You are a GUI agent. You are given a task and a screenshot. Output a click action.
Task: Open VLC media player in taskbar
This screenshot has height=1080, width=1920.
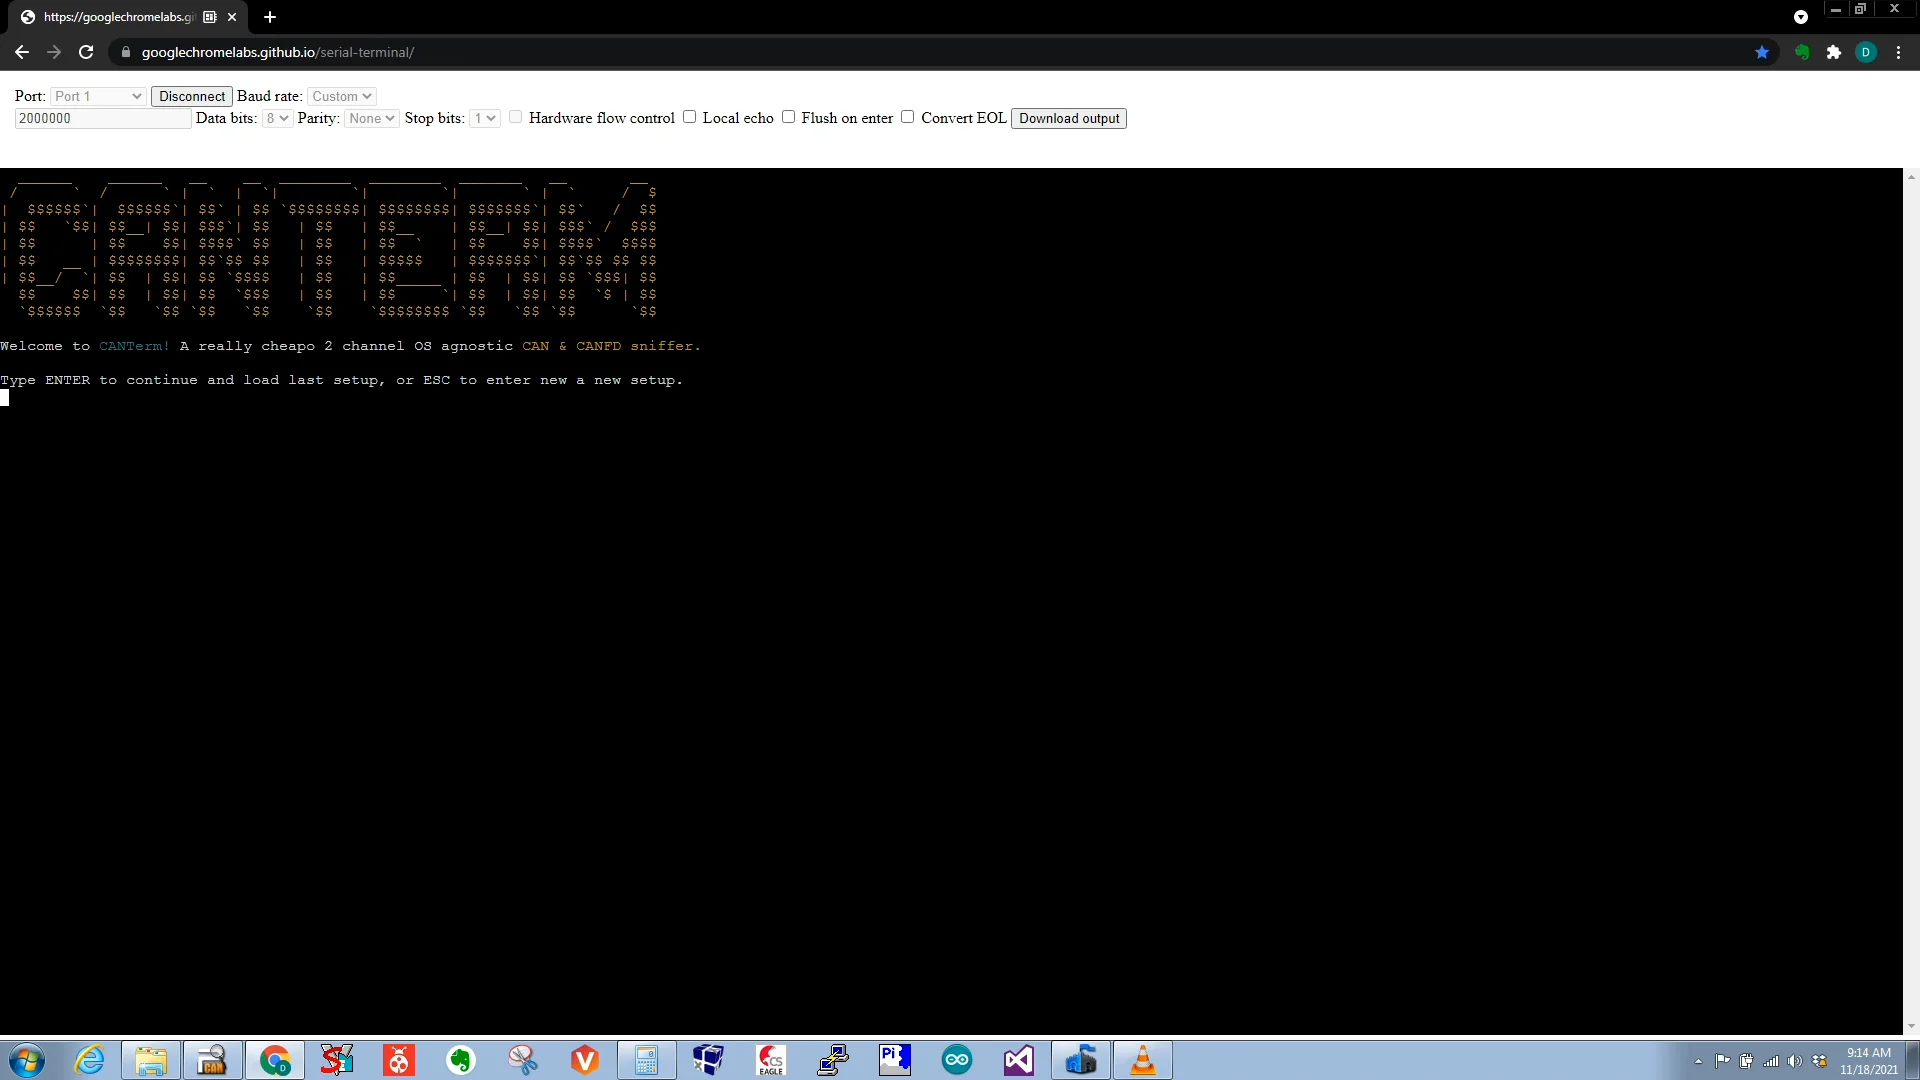(1142, 1060)
